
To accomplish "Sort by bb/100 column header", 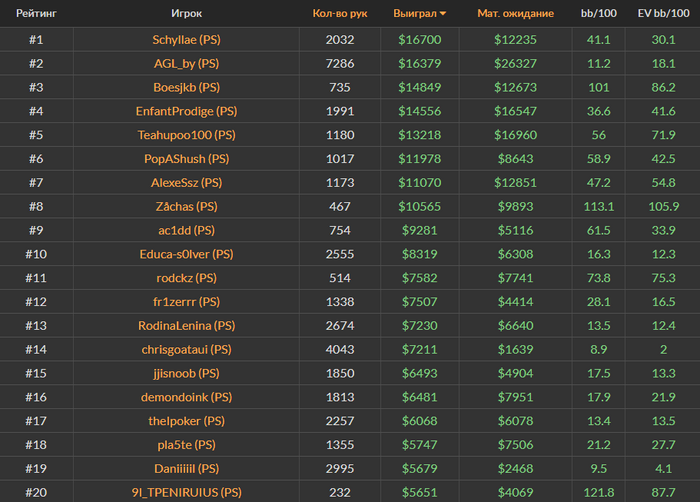I will pyautogui.click(x=600, y=14).
